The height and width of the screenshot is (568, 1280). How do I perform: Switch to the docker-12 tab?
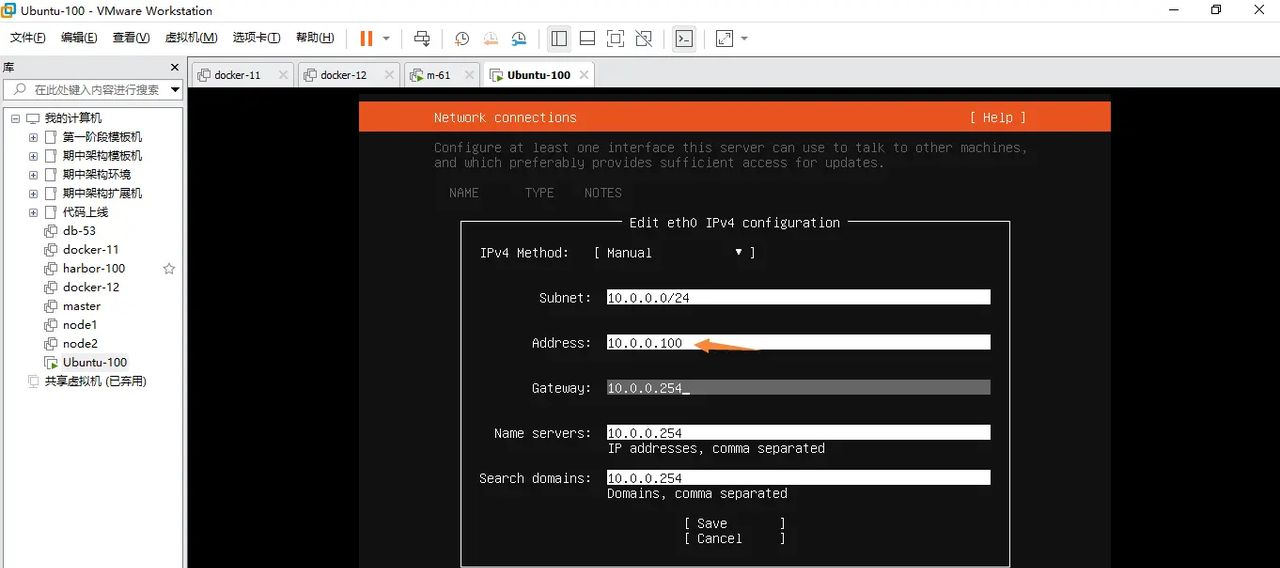(x=343, y=75)
